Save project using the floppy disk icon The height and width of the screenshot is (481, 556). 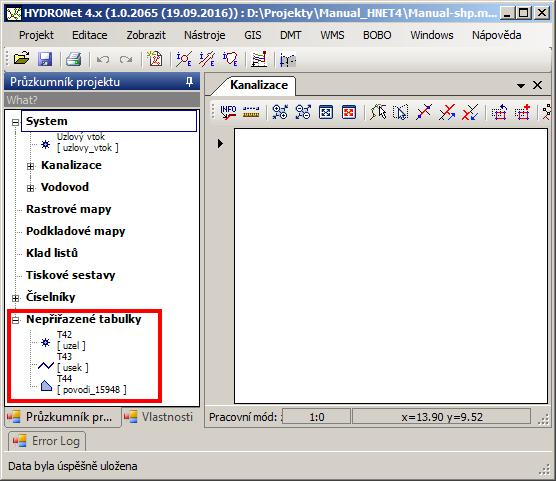45,59
